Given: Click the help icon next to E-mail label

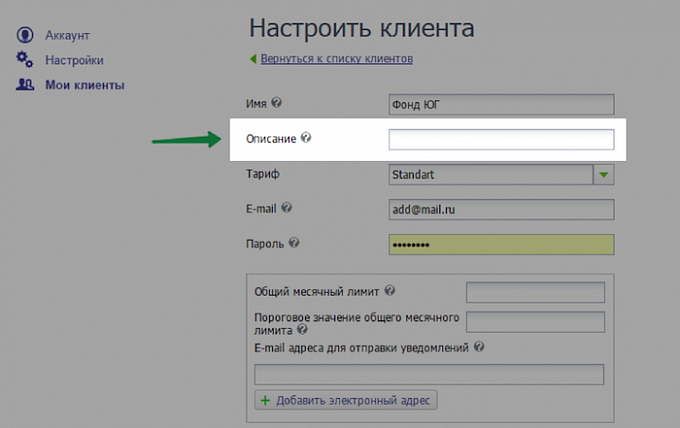Looking at the screenshot, I should coord(286,207).
